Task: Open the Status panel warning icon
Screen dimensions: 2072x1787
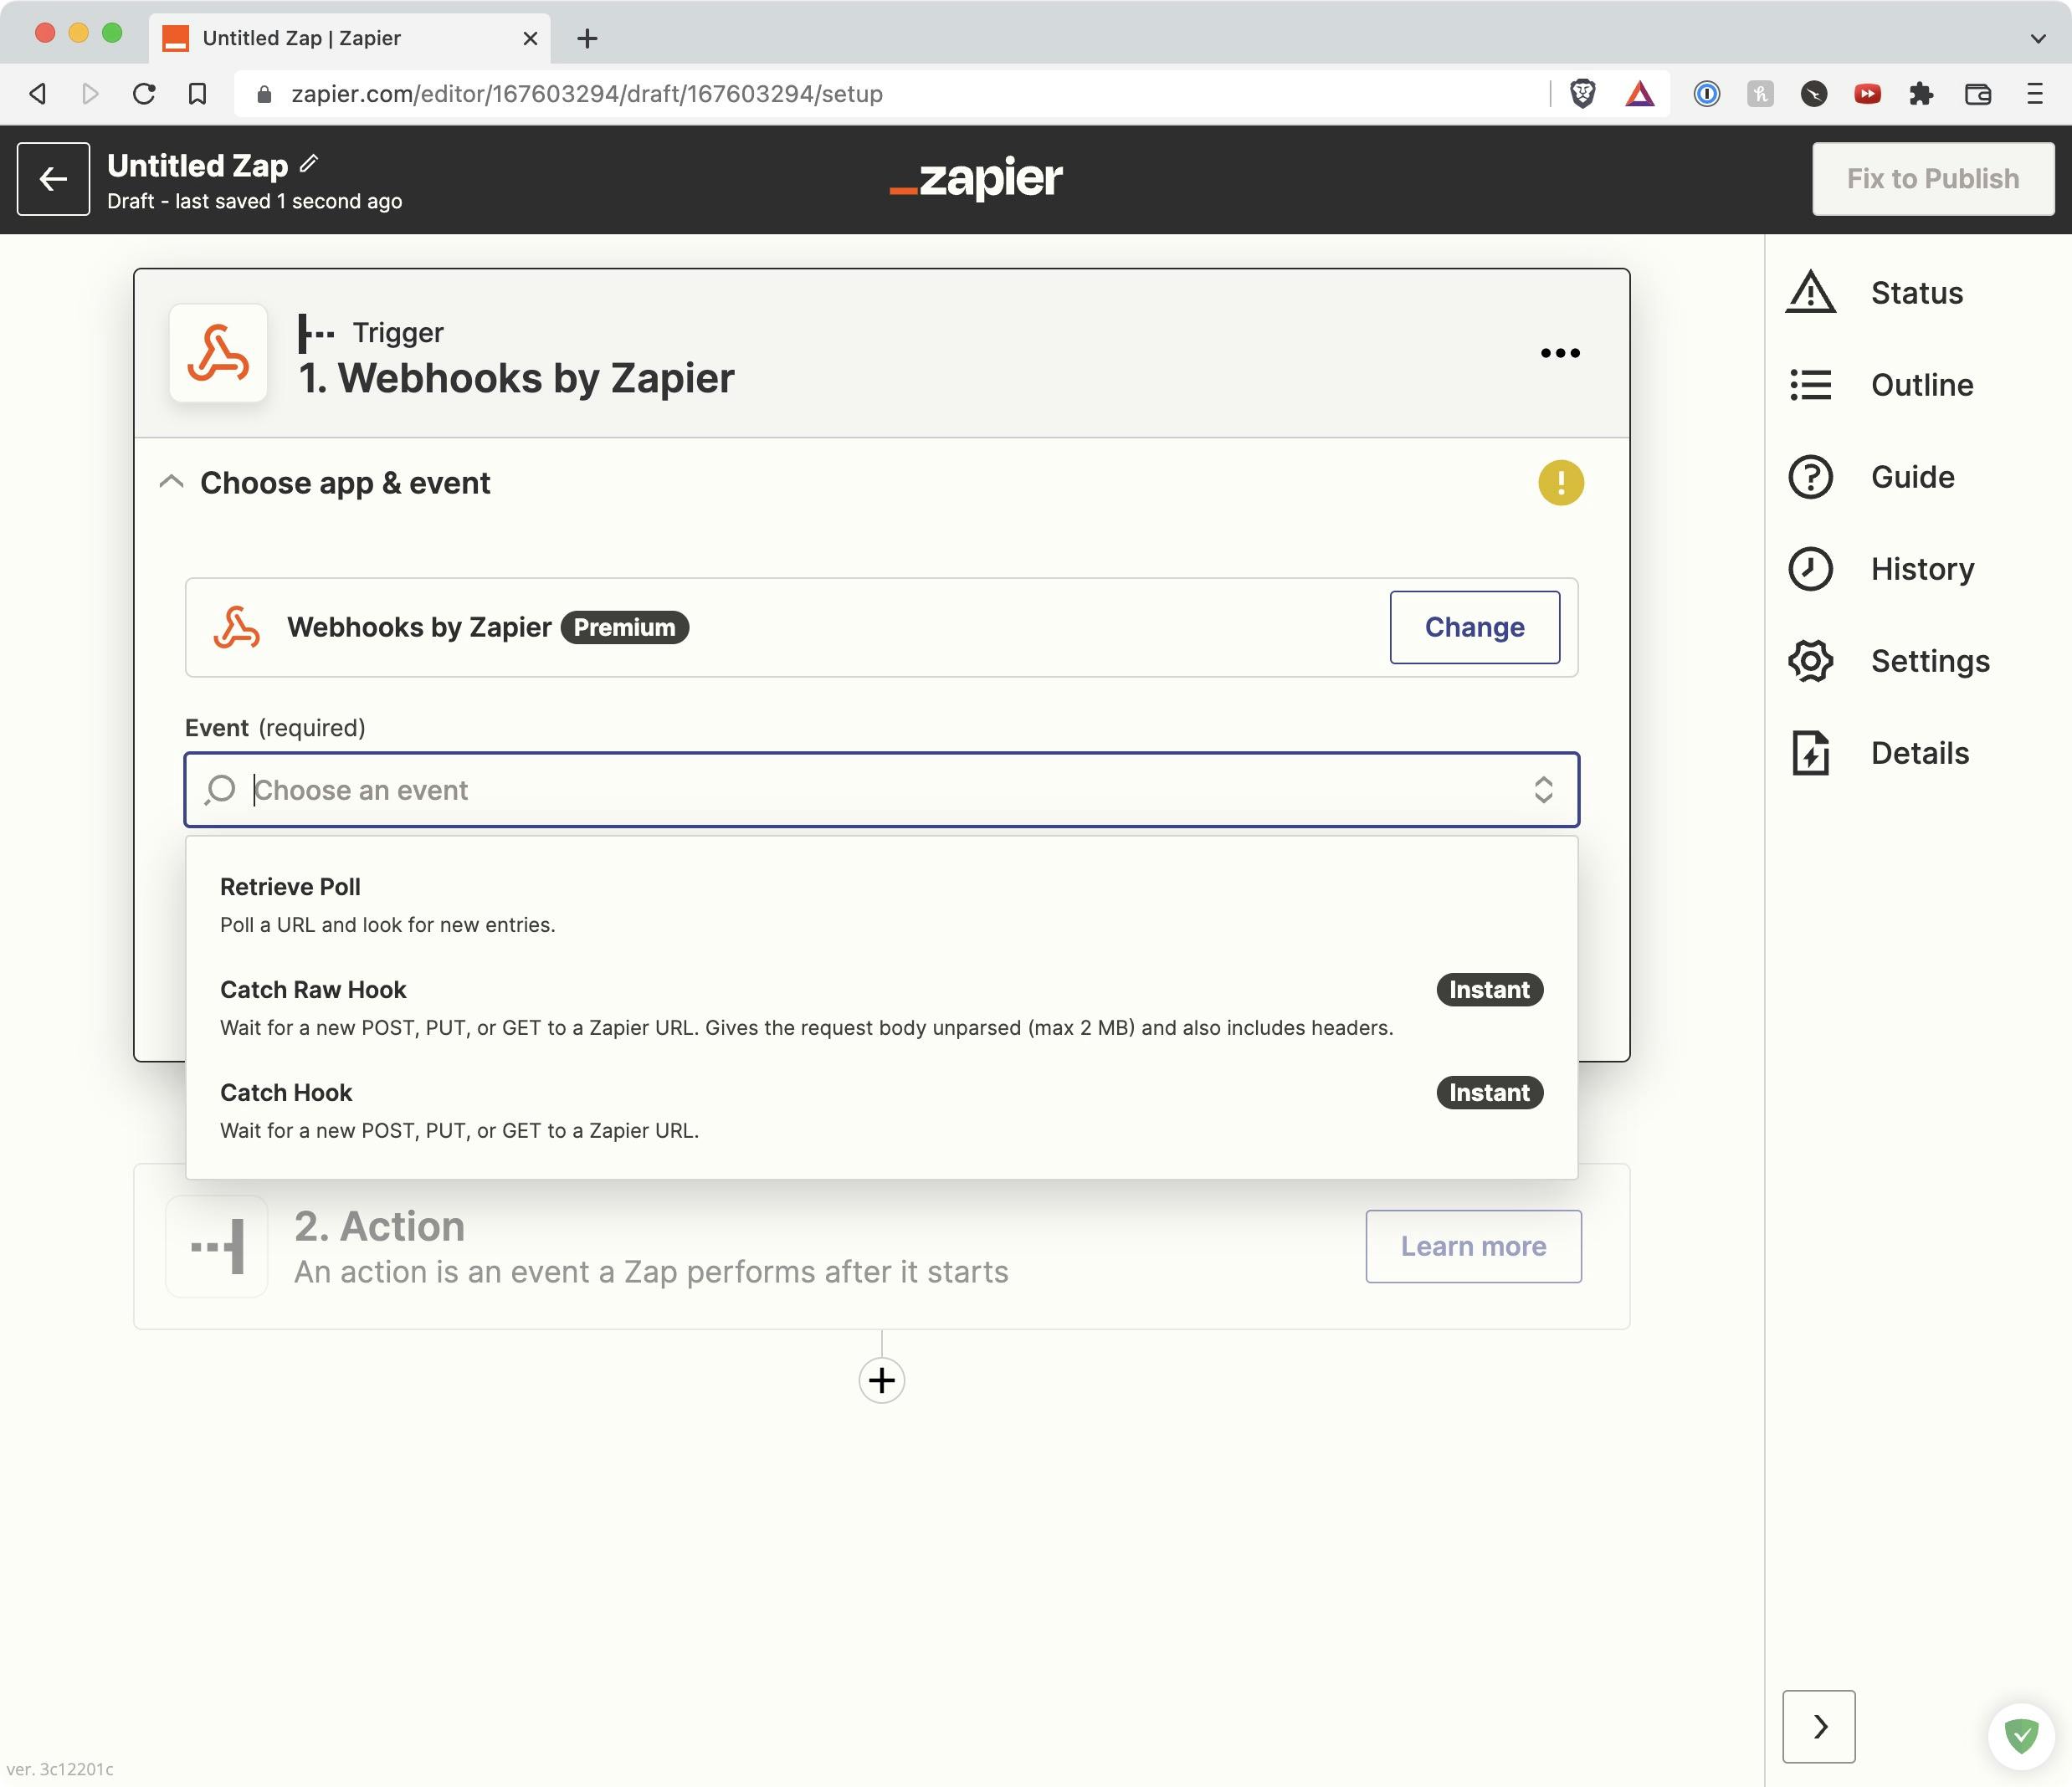Action: 1810,293
